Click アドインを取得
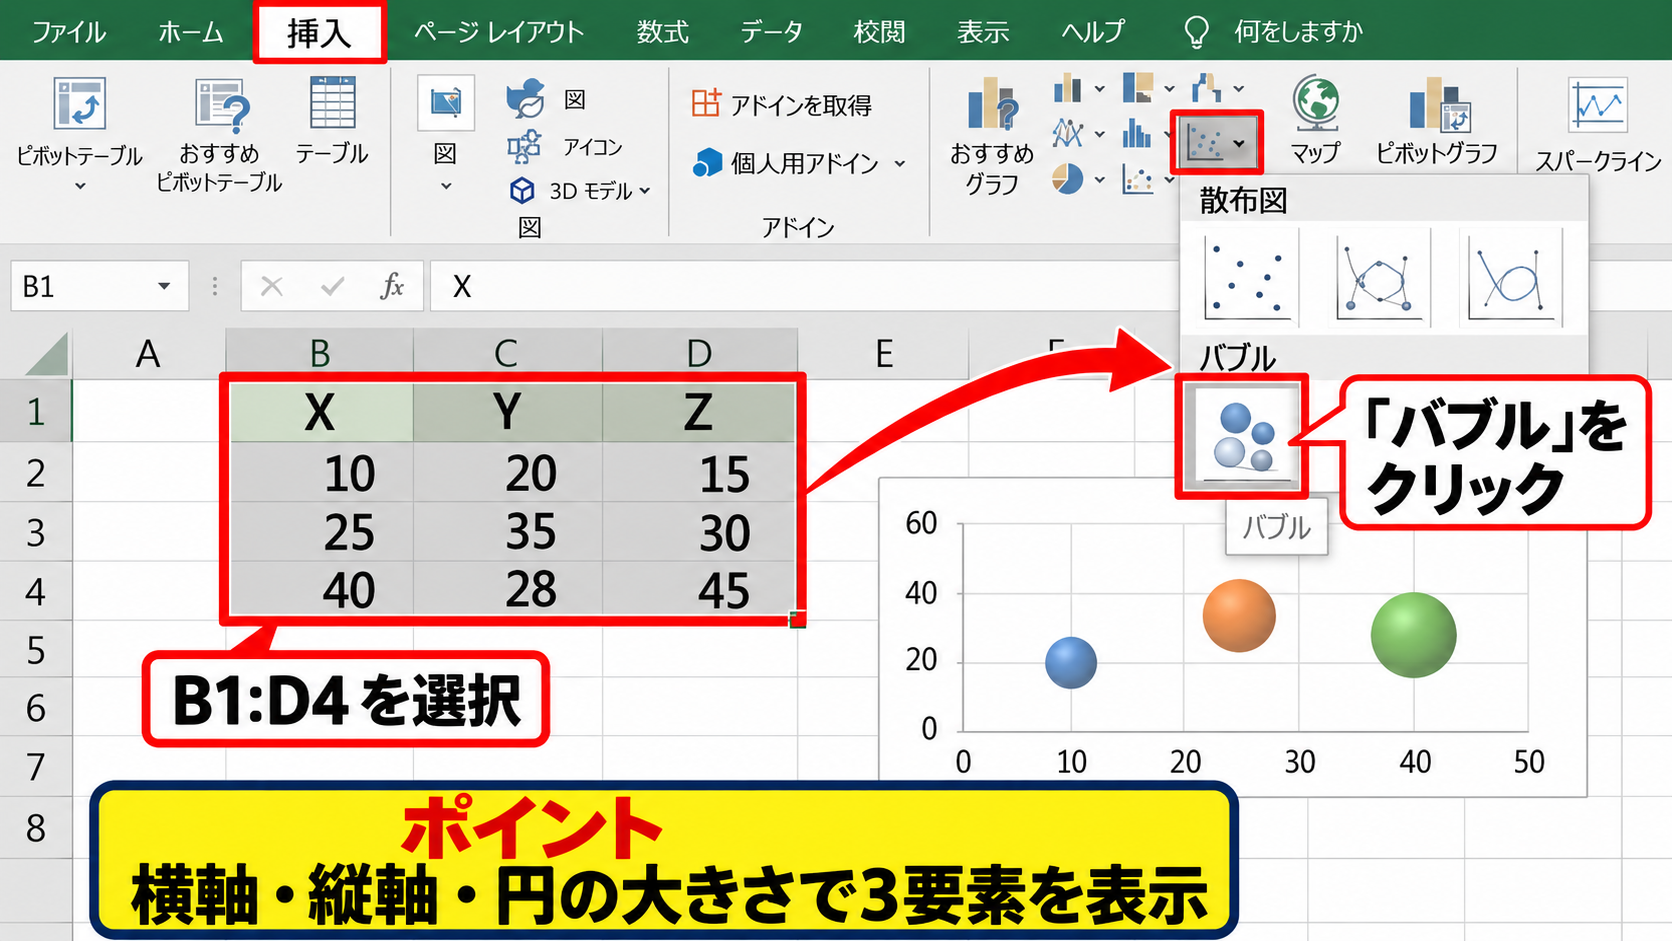The height and width of the screenshot is (941, 1672). 781,104
